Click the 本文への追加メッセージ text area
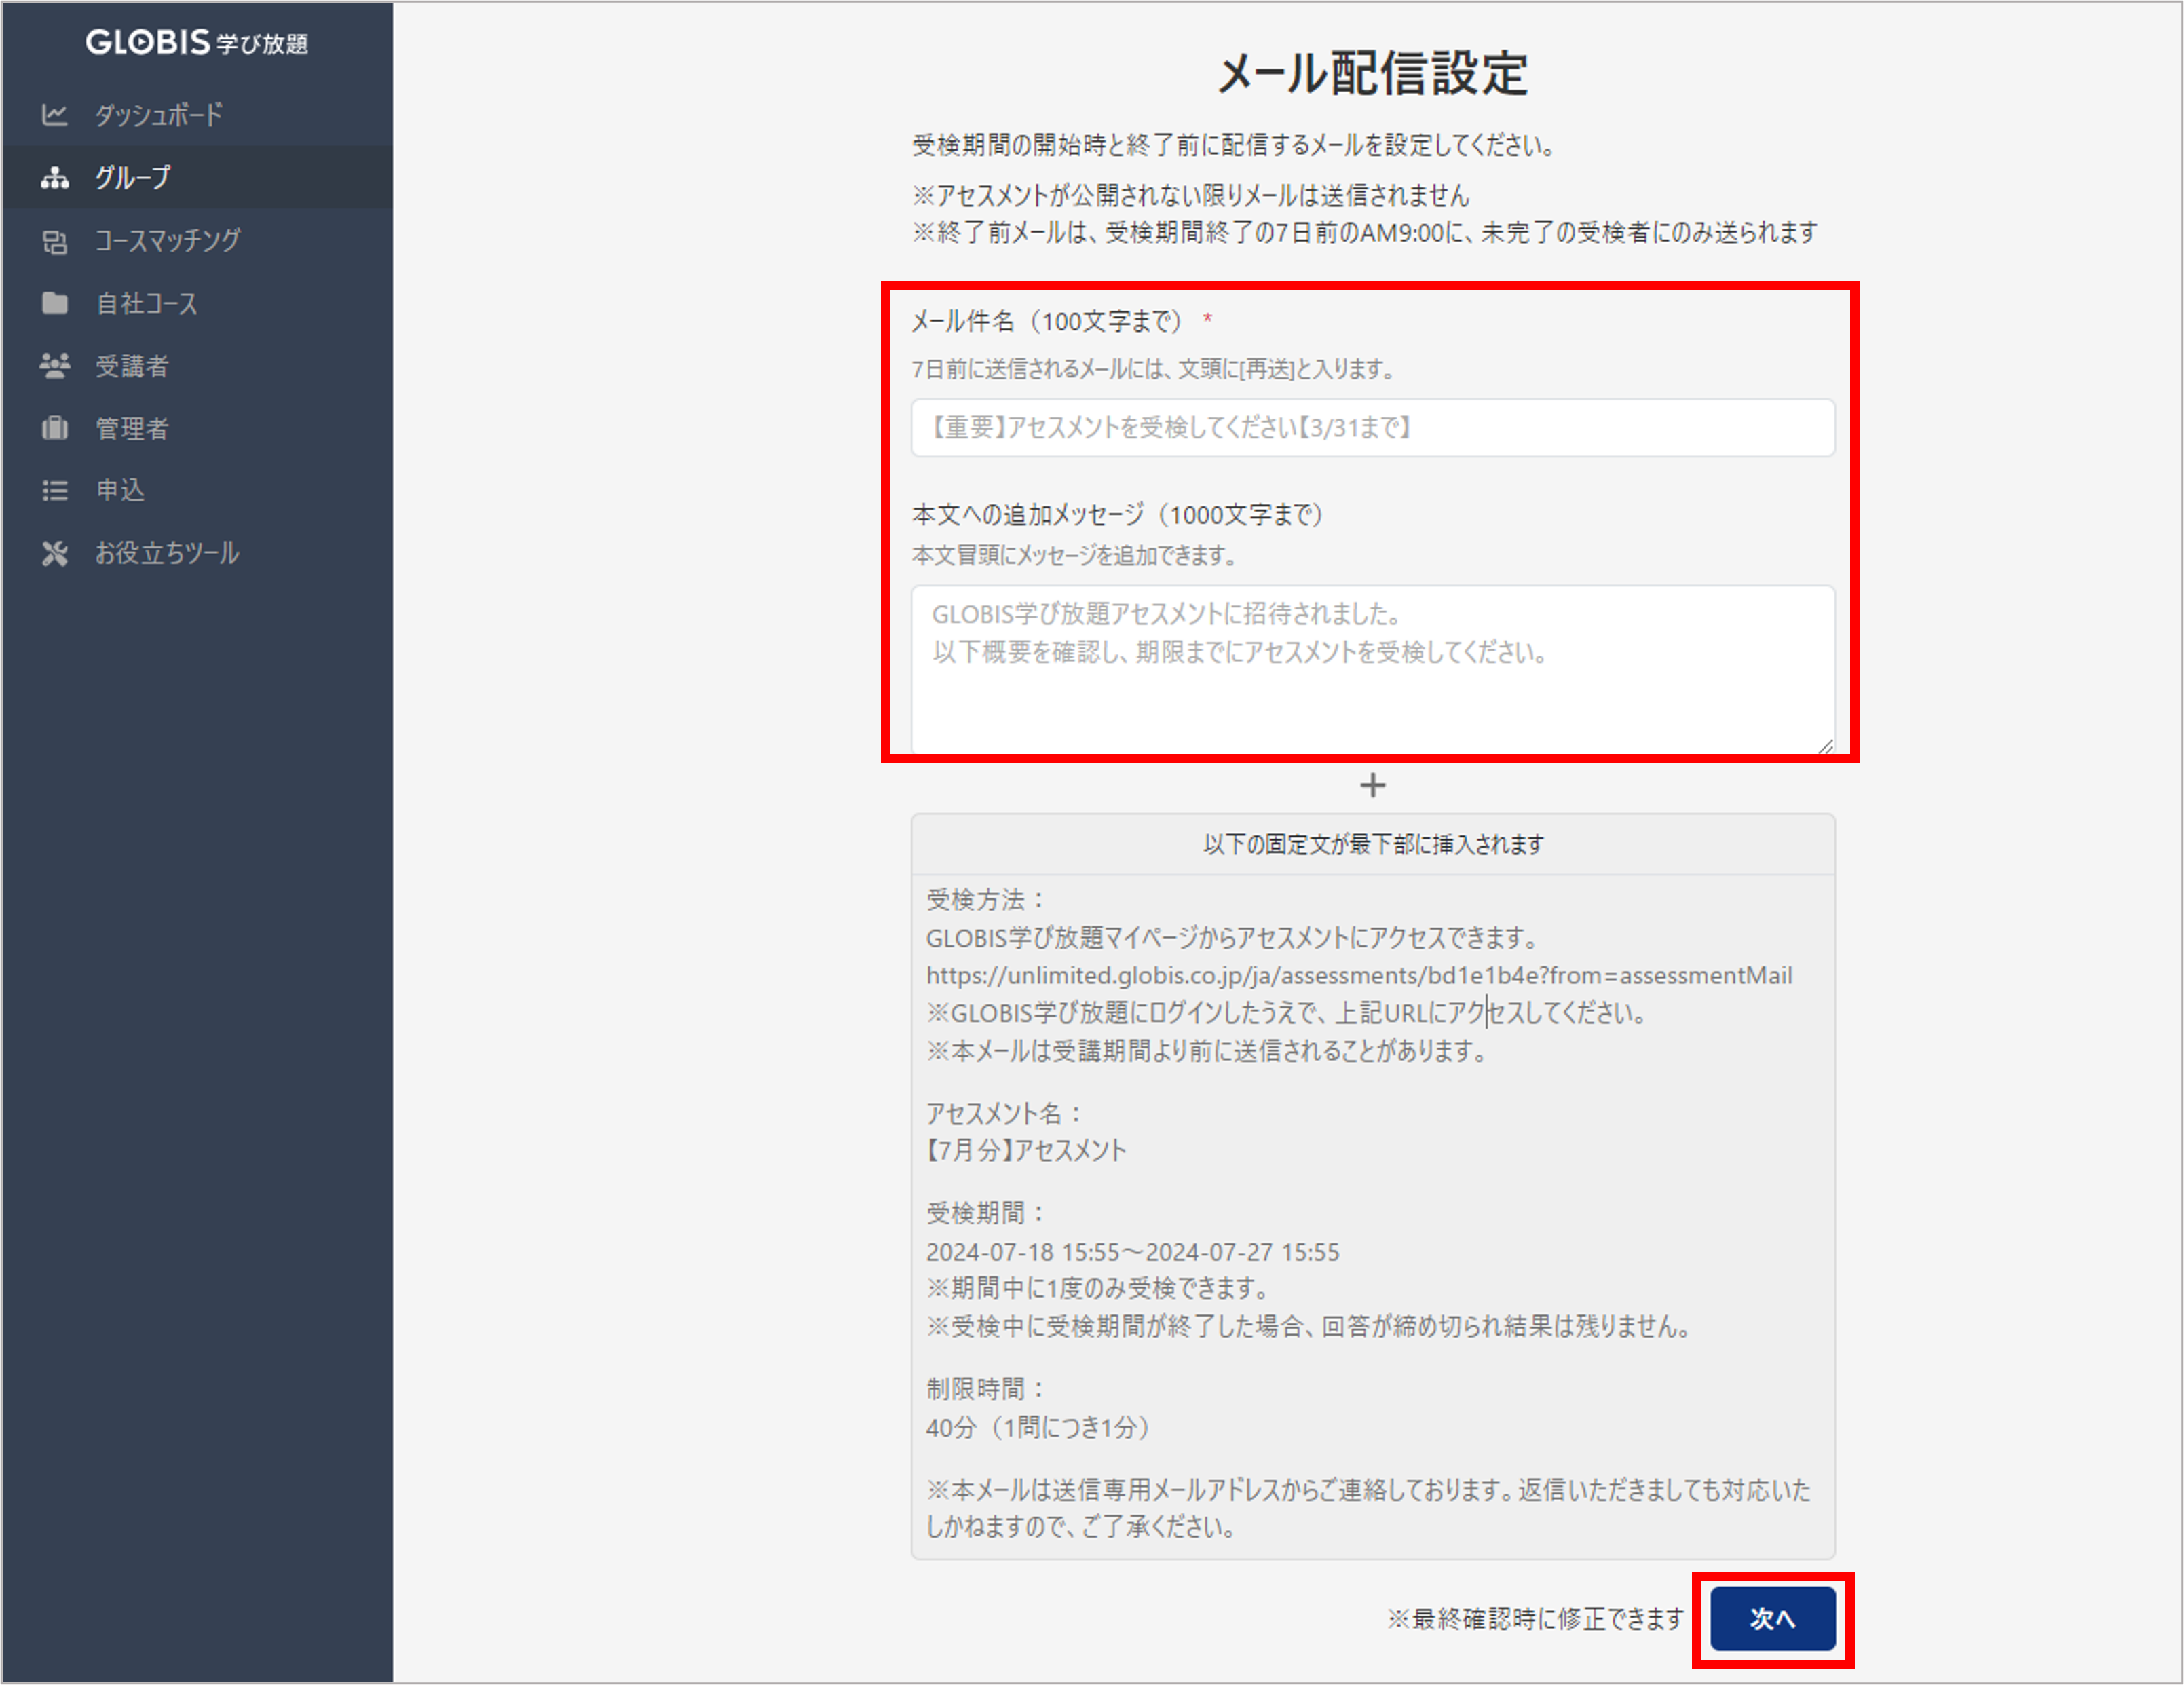The height and width of the screenshot is (1685, 2184). (1372, 670)
